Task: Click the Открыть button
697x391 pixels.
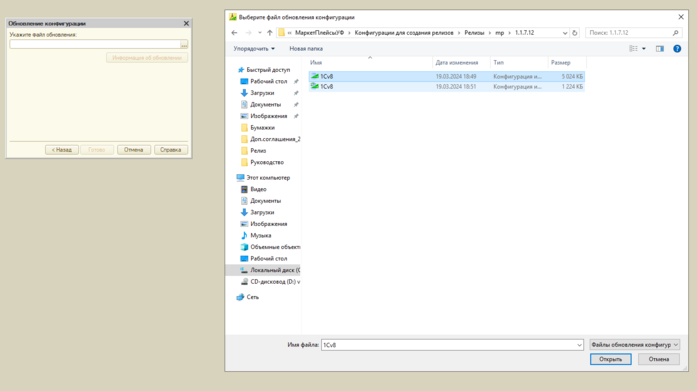Action: (610, 359)
